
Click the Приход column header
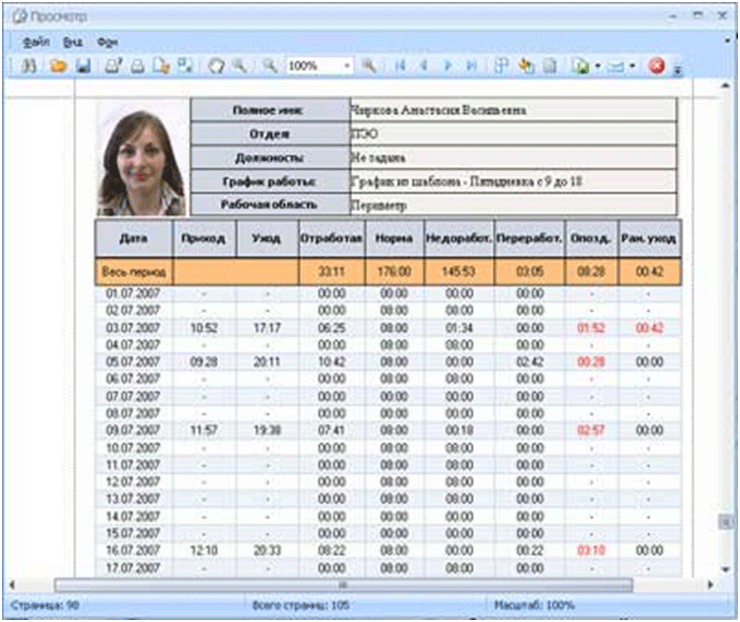[204, 238]
